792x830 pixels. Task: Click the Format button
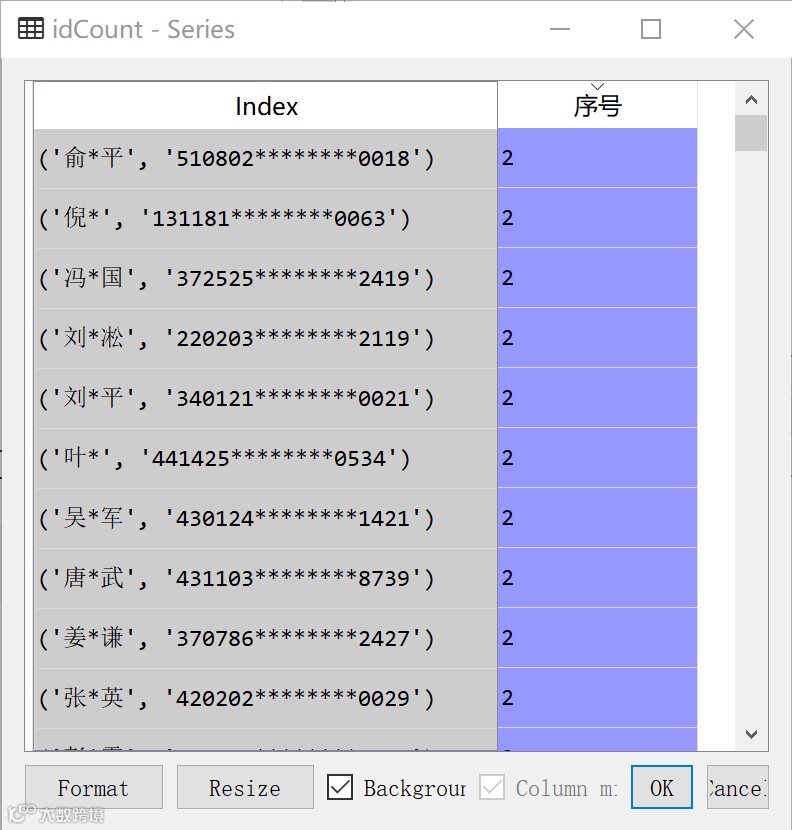click(94, 787)
